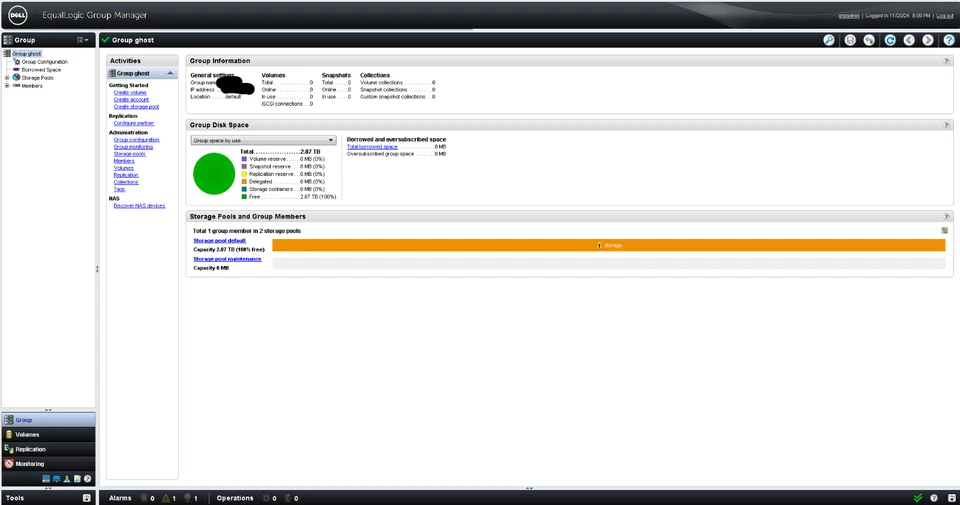Image resolution: width=960 pixels, height=505 pixels.
Task: Click the Volume reserve blue legend swatch
Action: [x=244, y=159]
